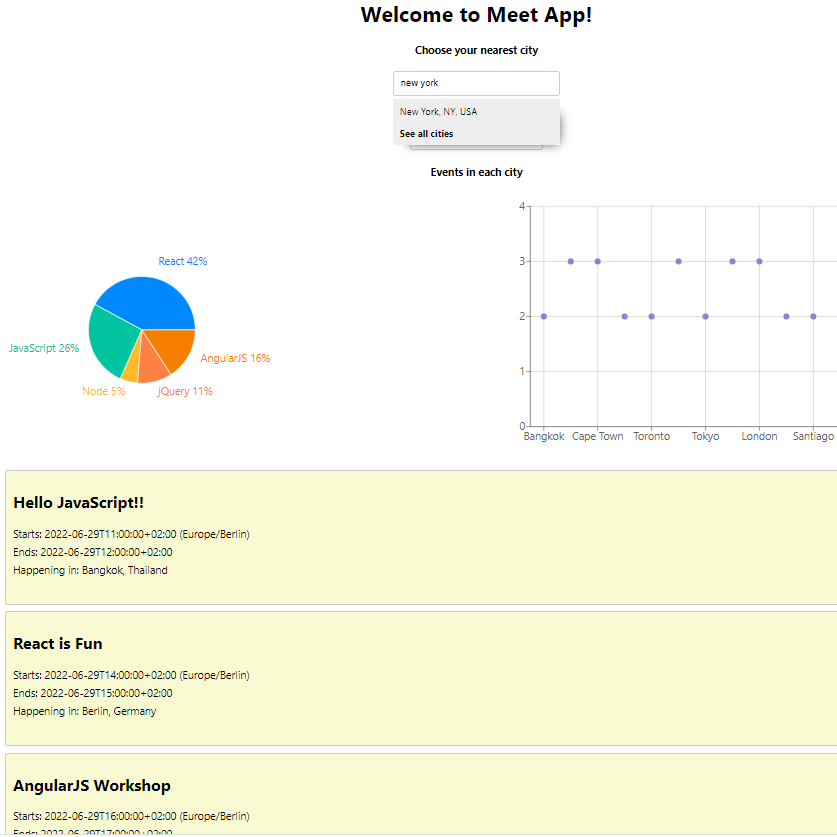Click the JavaScript 26% label

[44, 348]
